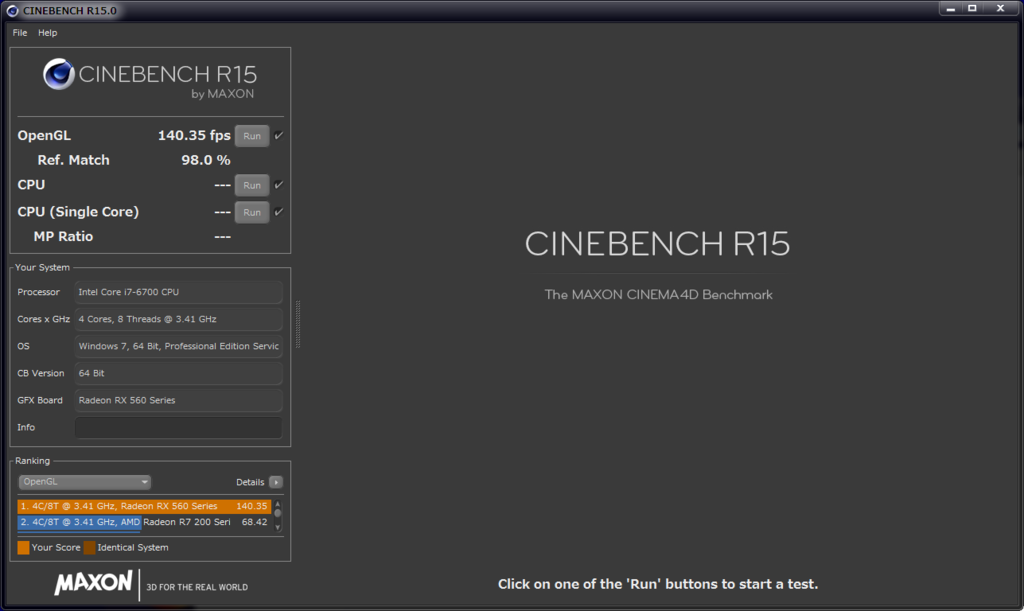Click the MAXON logo at the bottom
Viewport: 1024px width, 611px height.
tap(93, 583)
